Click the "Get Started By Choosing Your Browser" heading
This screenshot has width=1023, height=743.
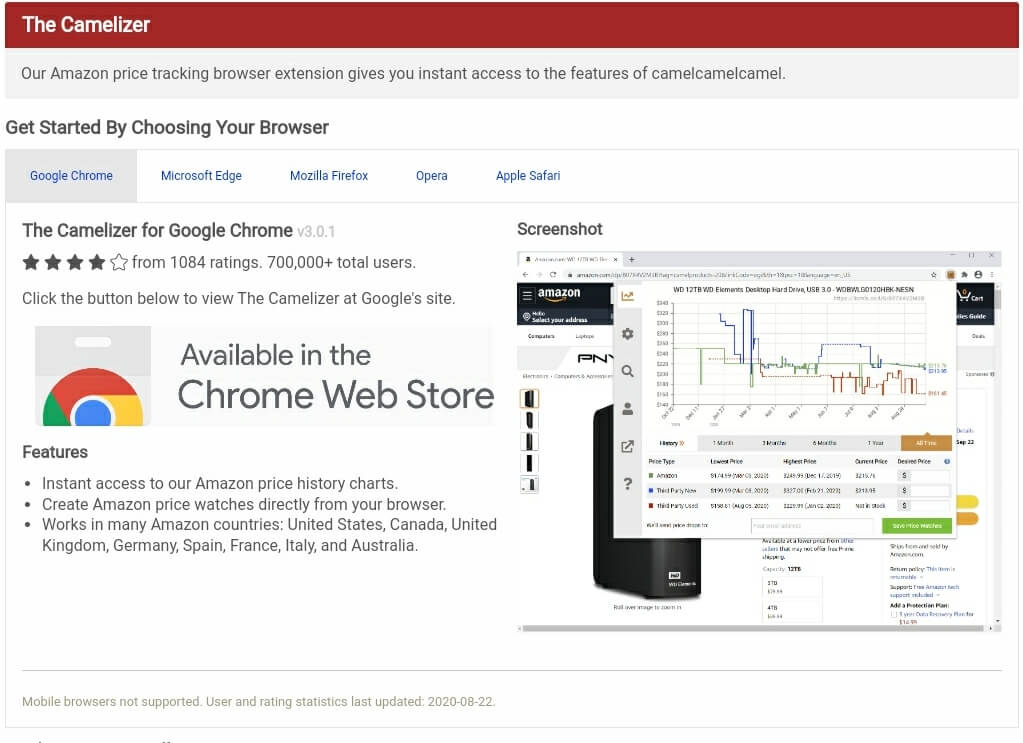(167, 127)
